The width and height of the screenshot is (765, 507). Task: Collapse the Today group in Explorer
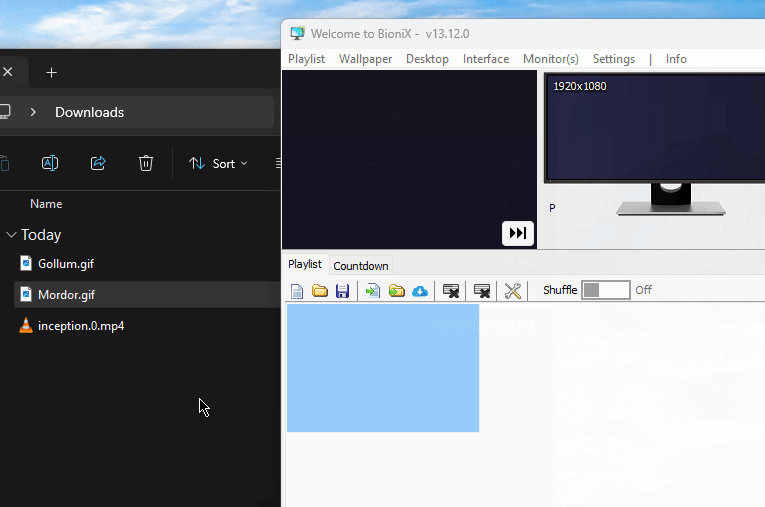pyautogui.click(x=11, y=235)
